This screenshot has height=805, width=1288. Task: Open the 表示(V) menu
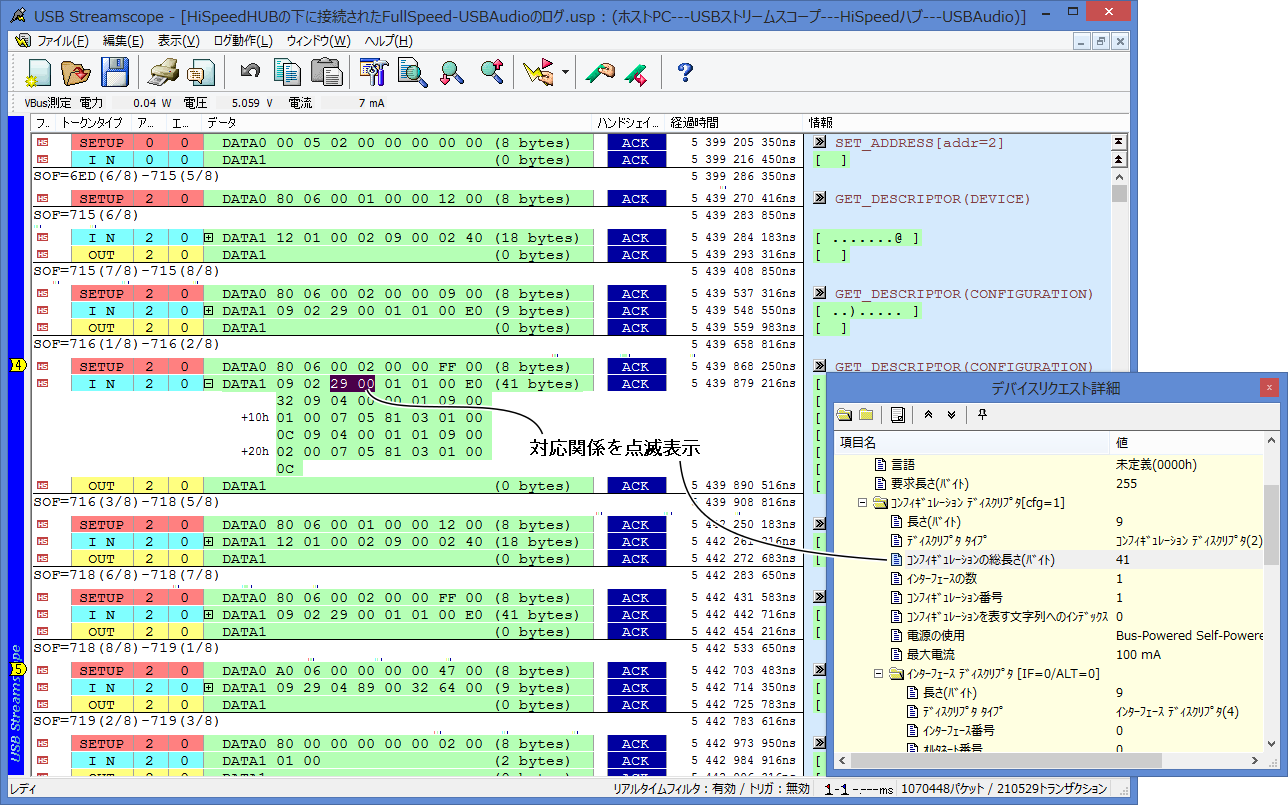click(180, 41)
